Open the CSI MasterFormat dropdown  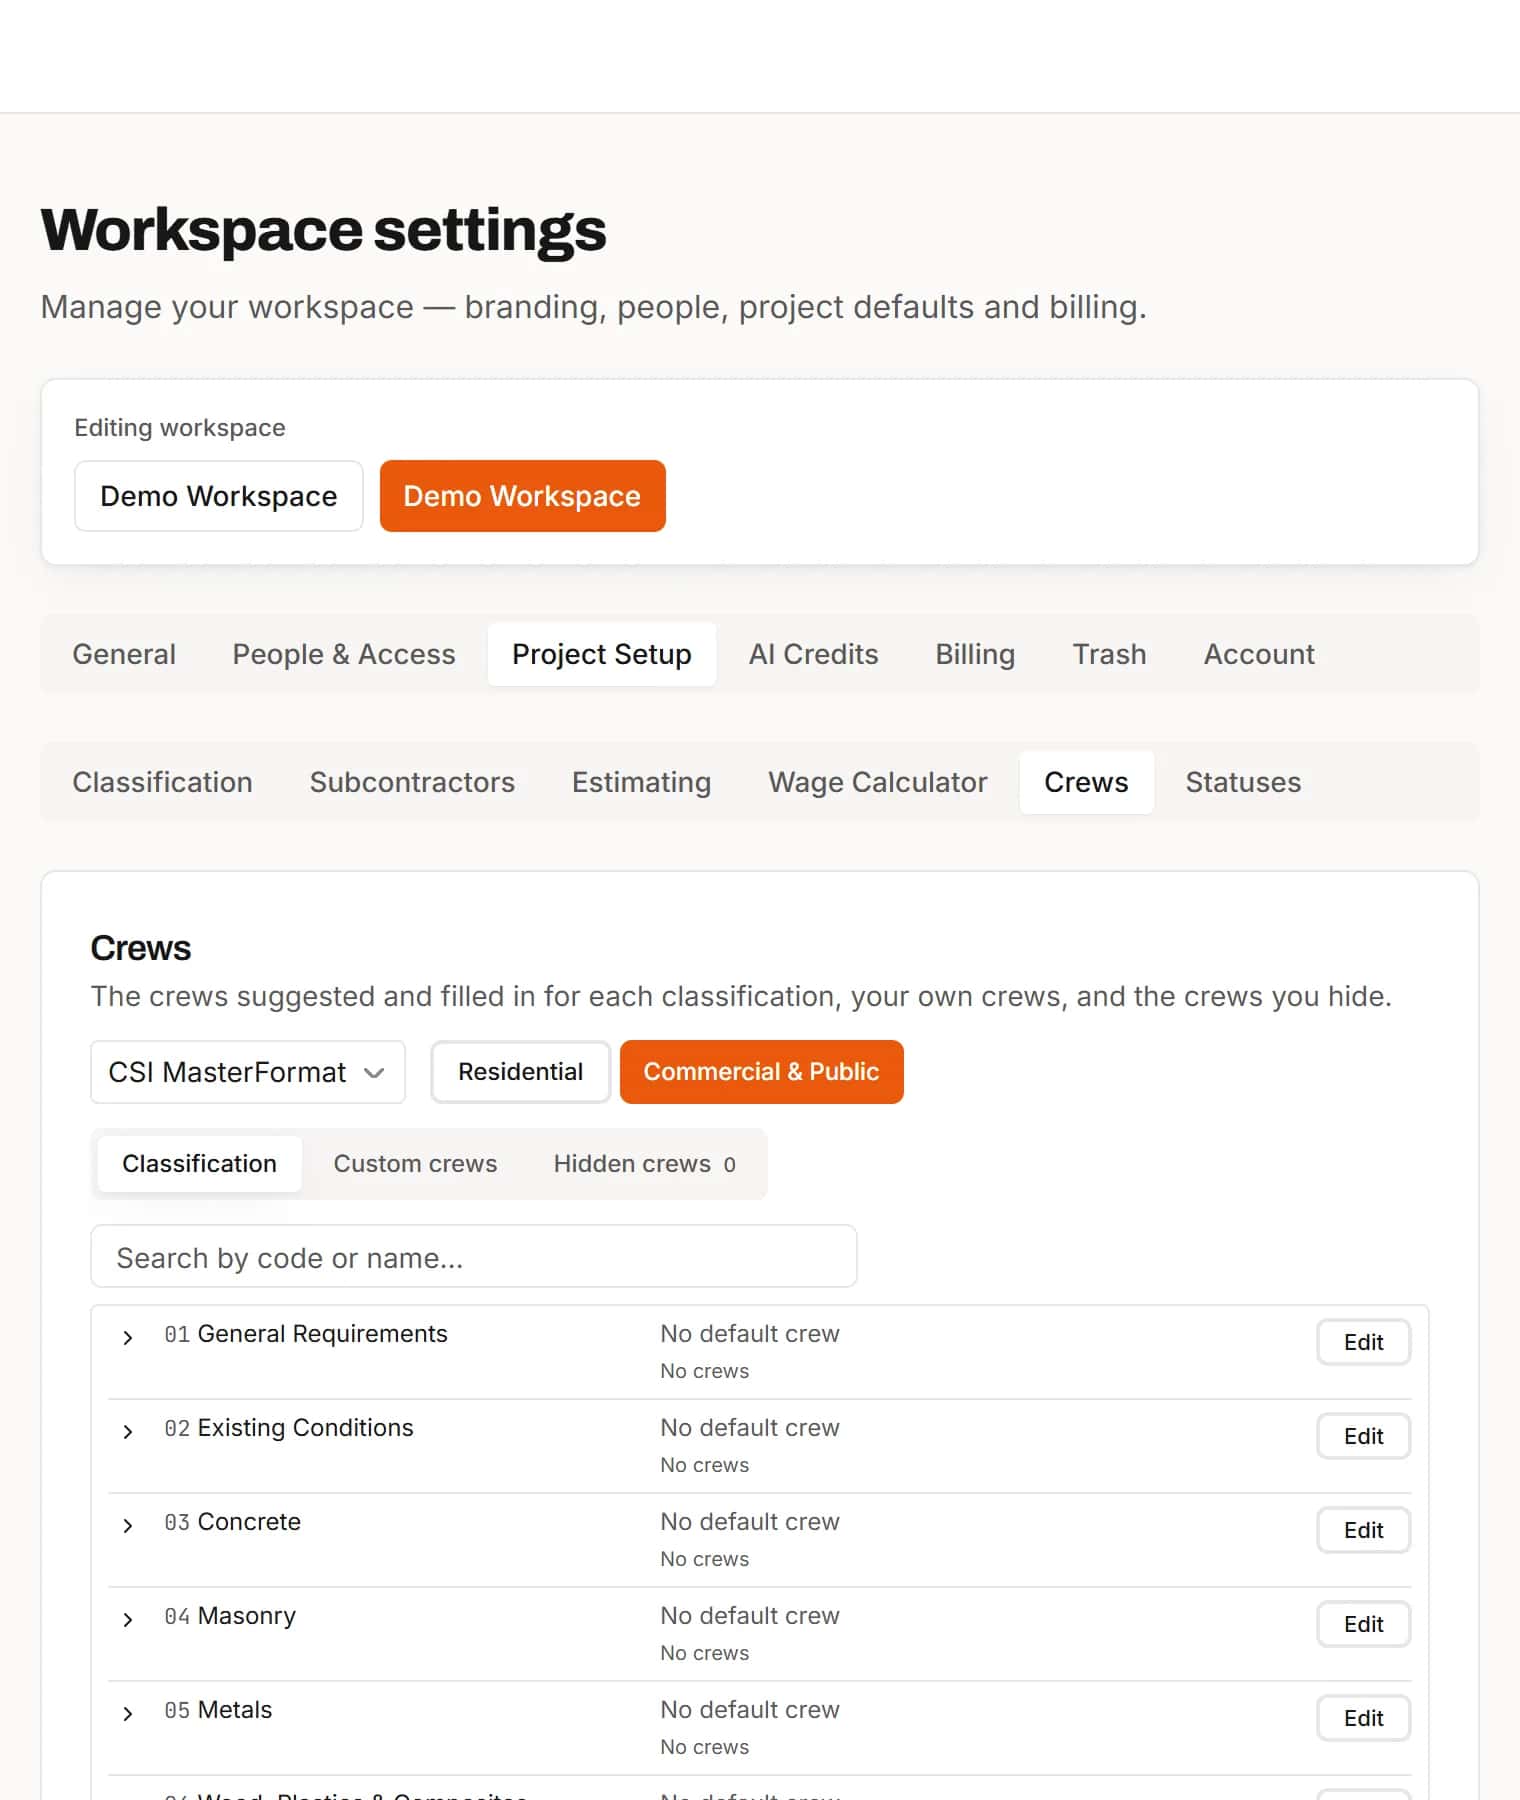tap(248, 1072)
